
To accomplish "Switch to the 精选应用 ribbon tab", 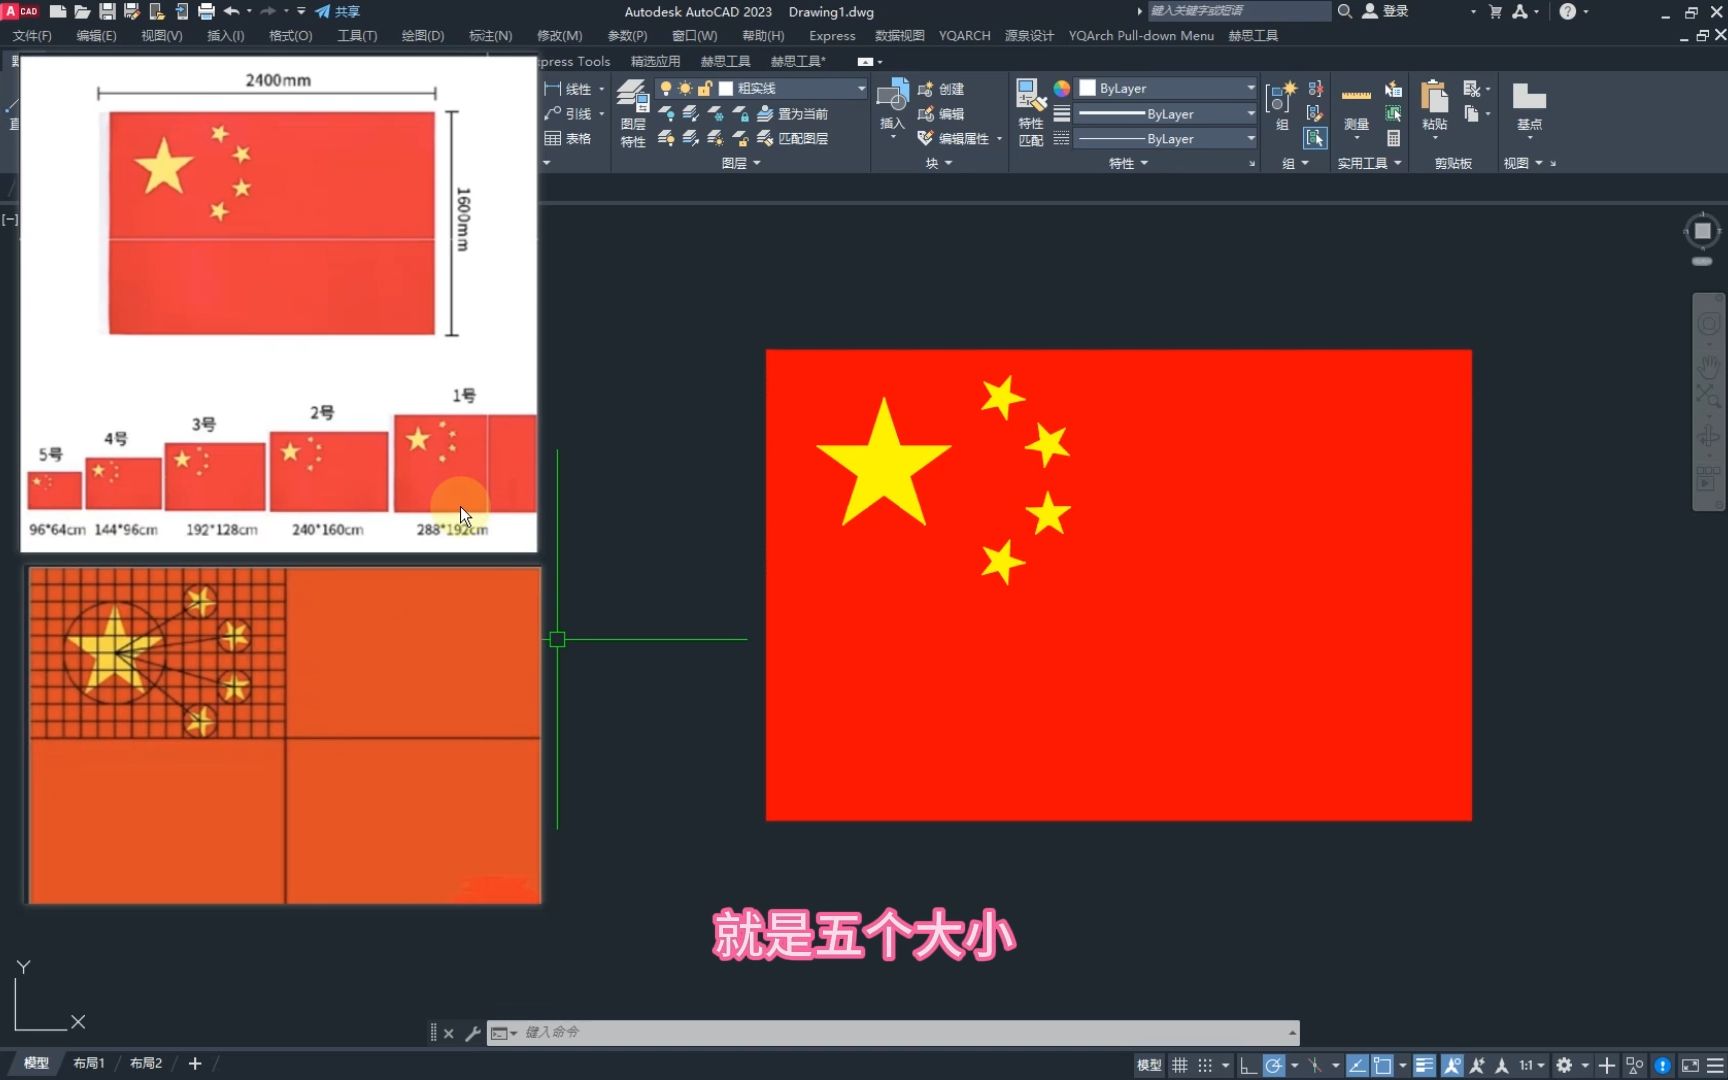I will (x=655, y=61).
